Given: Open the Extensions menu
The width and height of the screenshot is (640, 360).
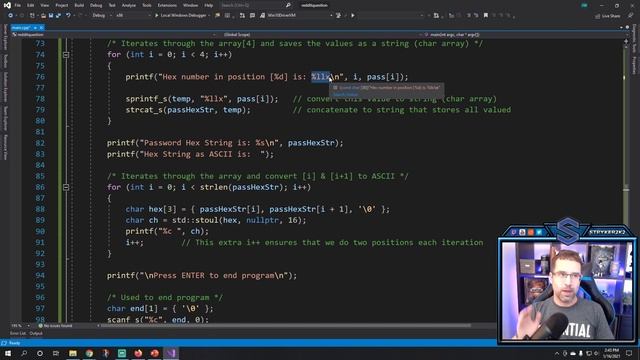Looking at the screenshot, I should pos(167,5).
